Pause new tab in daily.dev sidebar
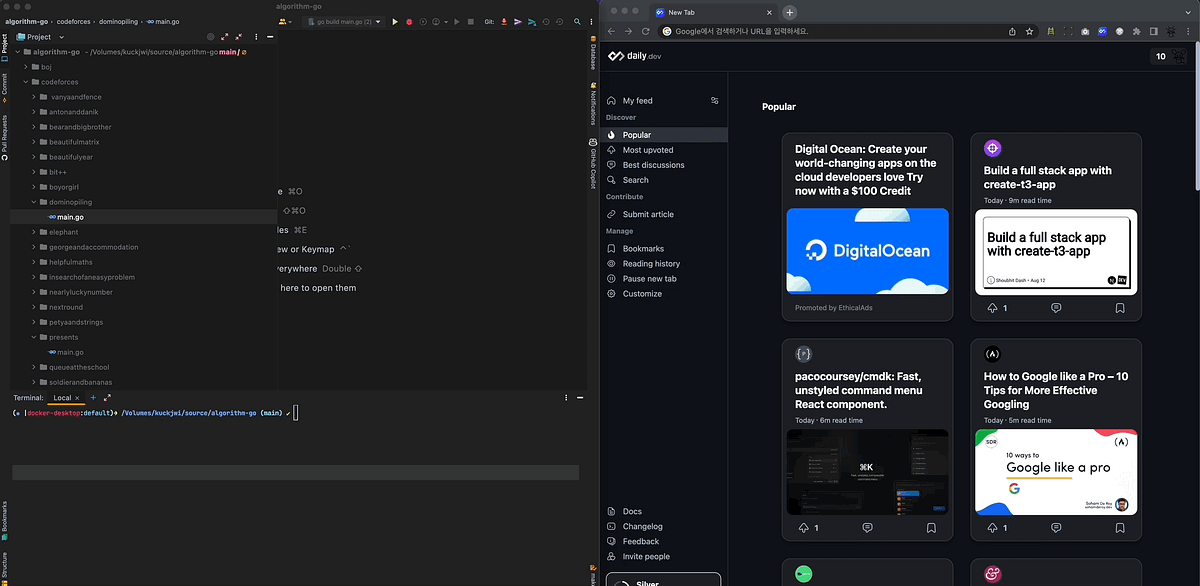The image size is (1200, 586). [651, 278]
